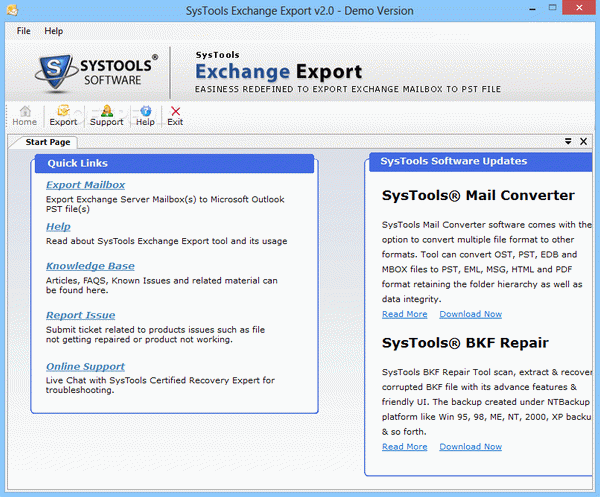This screenshot has height=497, width=600.
Task: Click the app icon in the title bar
Action: (12, 10)
